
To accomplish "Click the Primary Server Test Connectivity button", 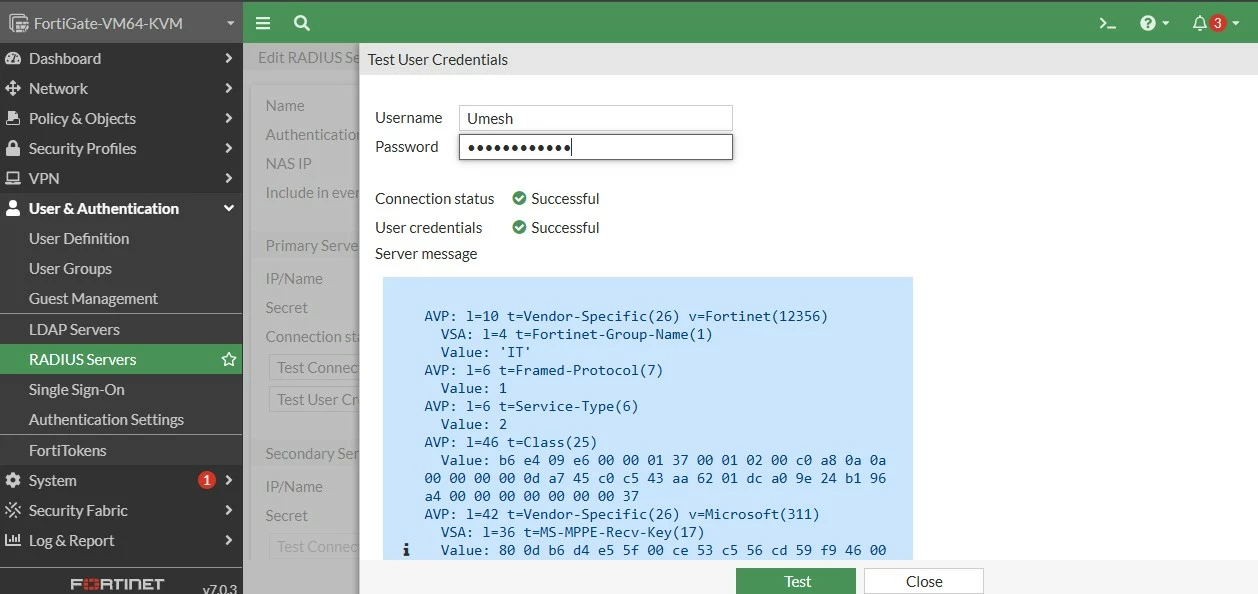I will (x=314, y=368).
